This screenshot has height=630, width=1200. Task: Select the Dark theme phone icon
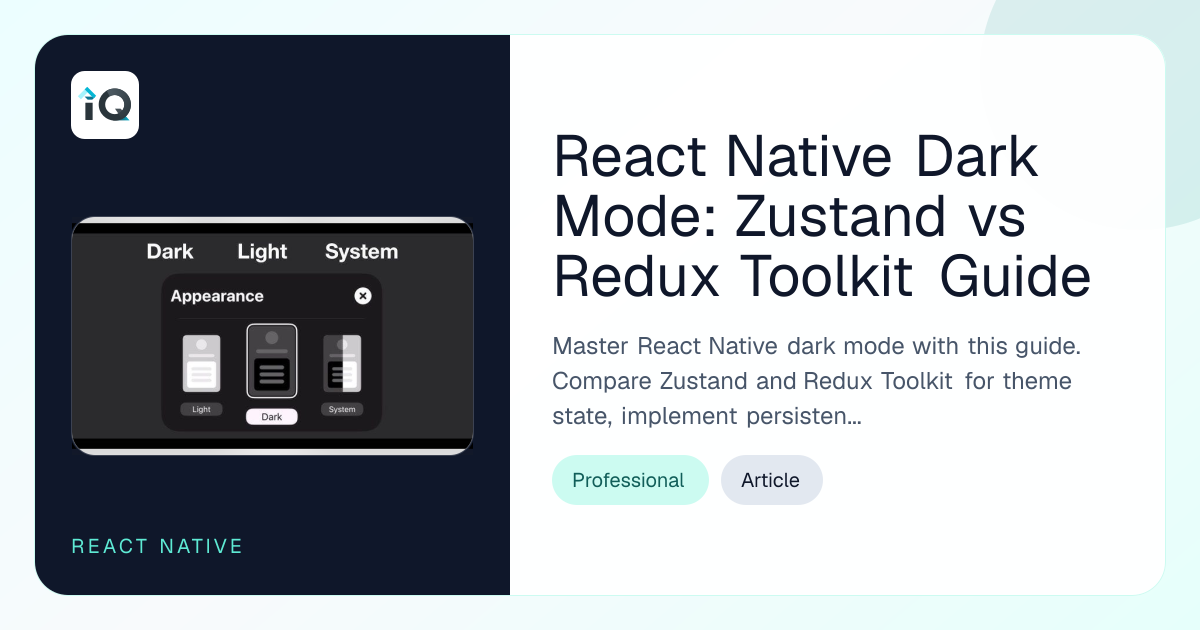click(x=272, y=361)
